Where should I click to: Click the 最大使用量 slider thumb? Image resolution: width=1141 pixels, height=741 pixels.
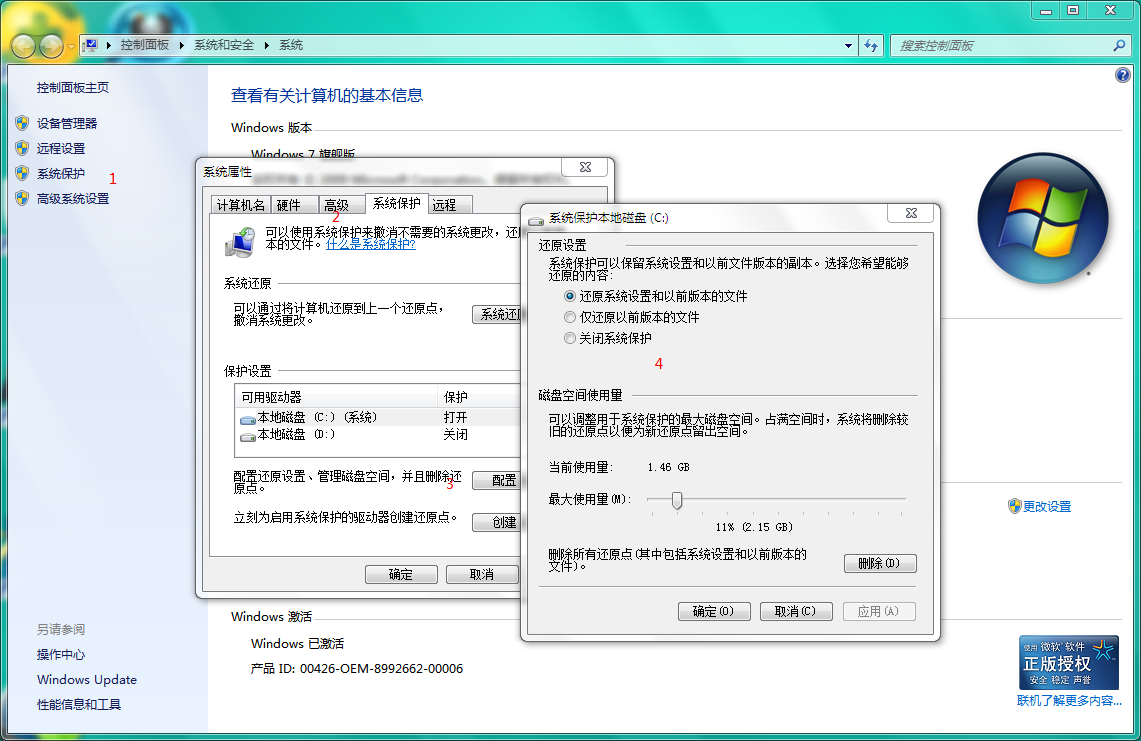(677, 500)
